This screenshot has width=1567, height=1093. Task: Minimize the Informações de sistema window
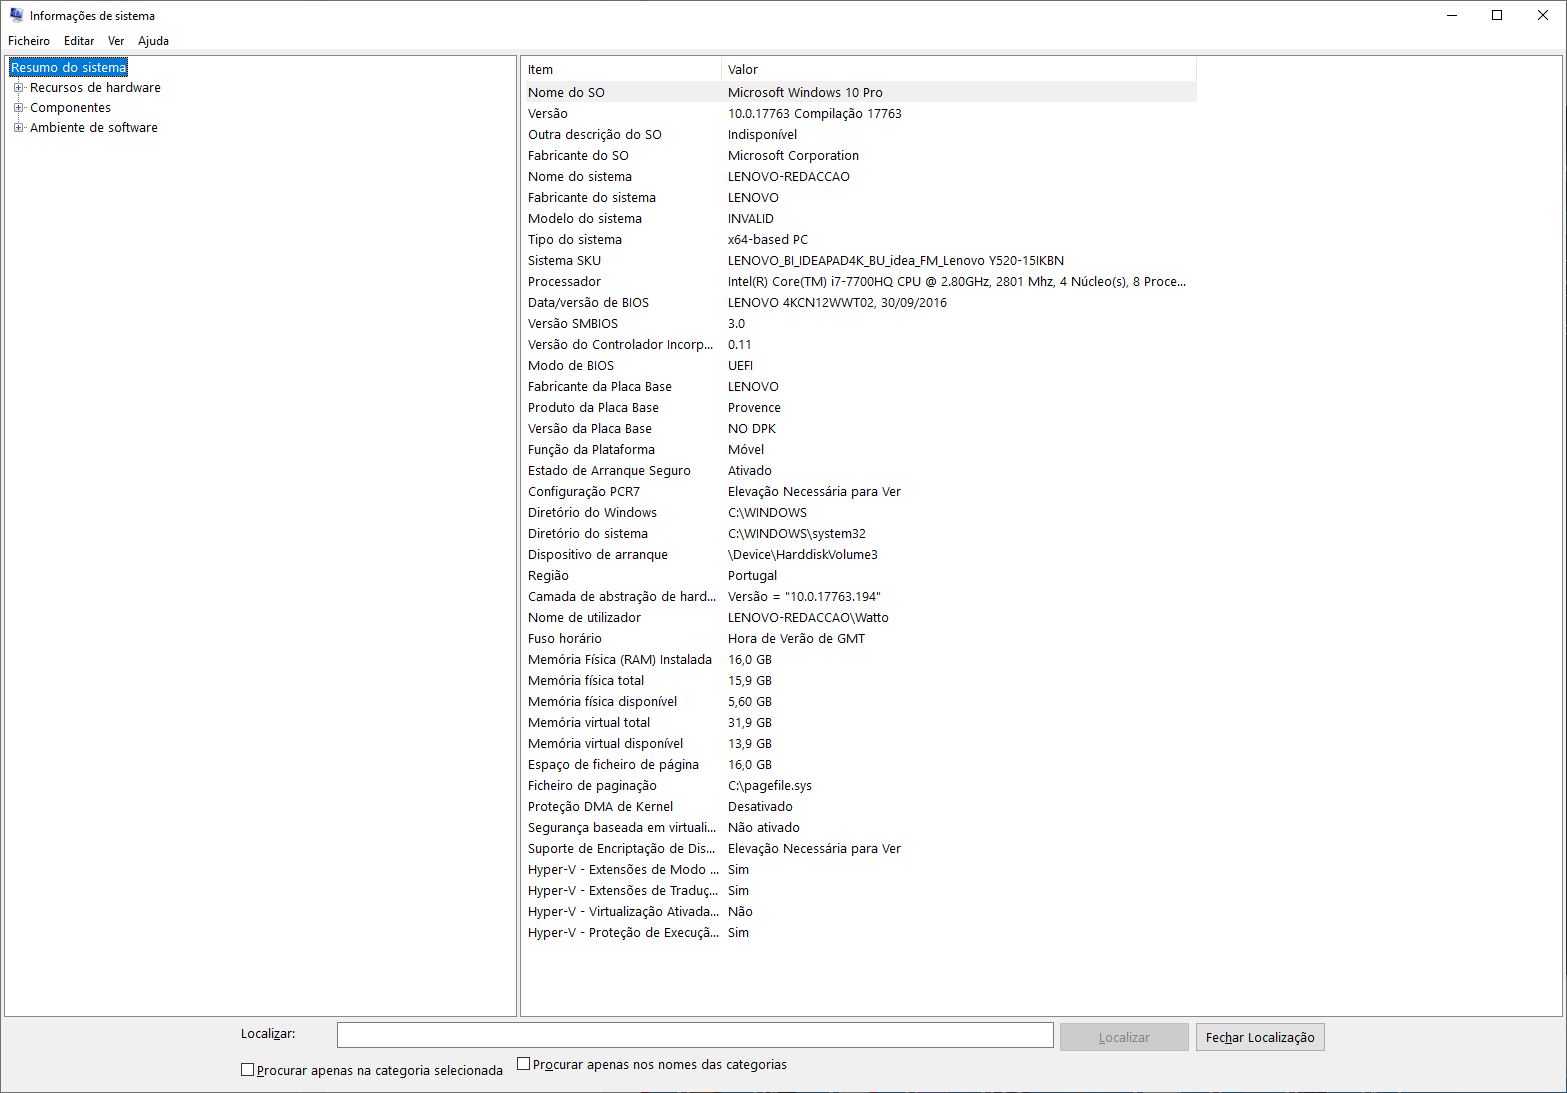(x=1450, y=15)
